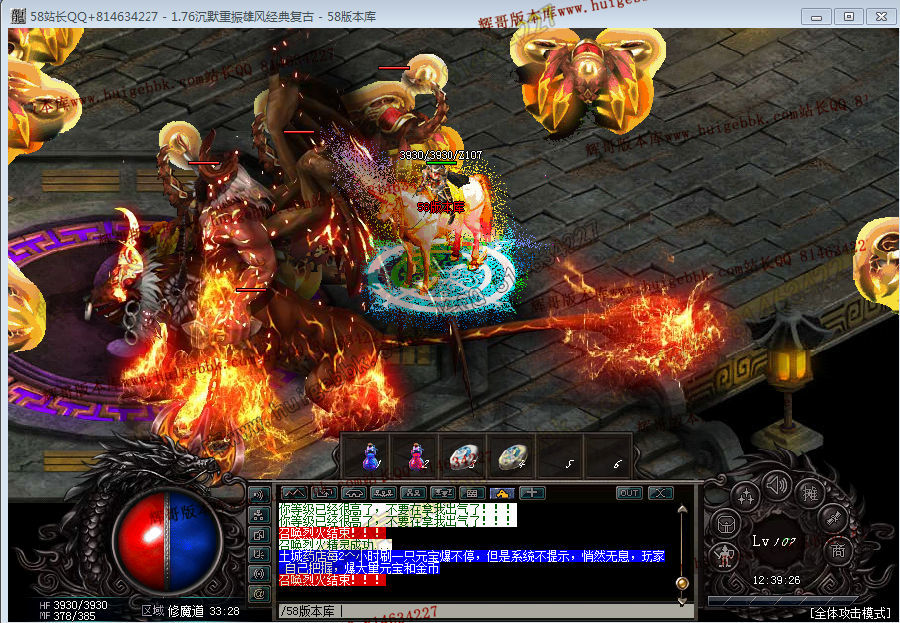Maximize the game window
The width and height of the screenshot is (900, 623).
(849, 17)
